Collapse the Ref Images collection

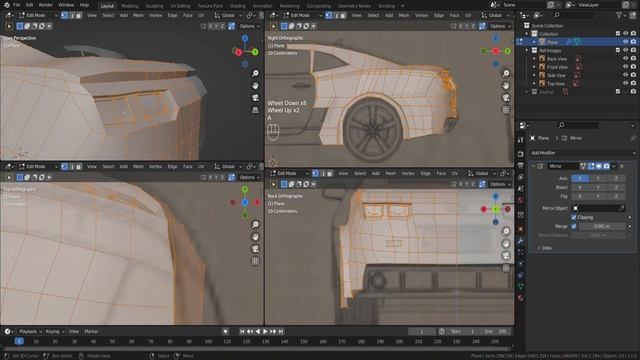tap(527, 51)
